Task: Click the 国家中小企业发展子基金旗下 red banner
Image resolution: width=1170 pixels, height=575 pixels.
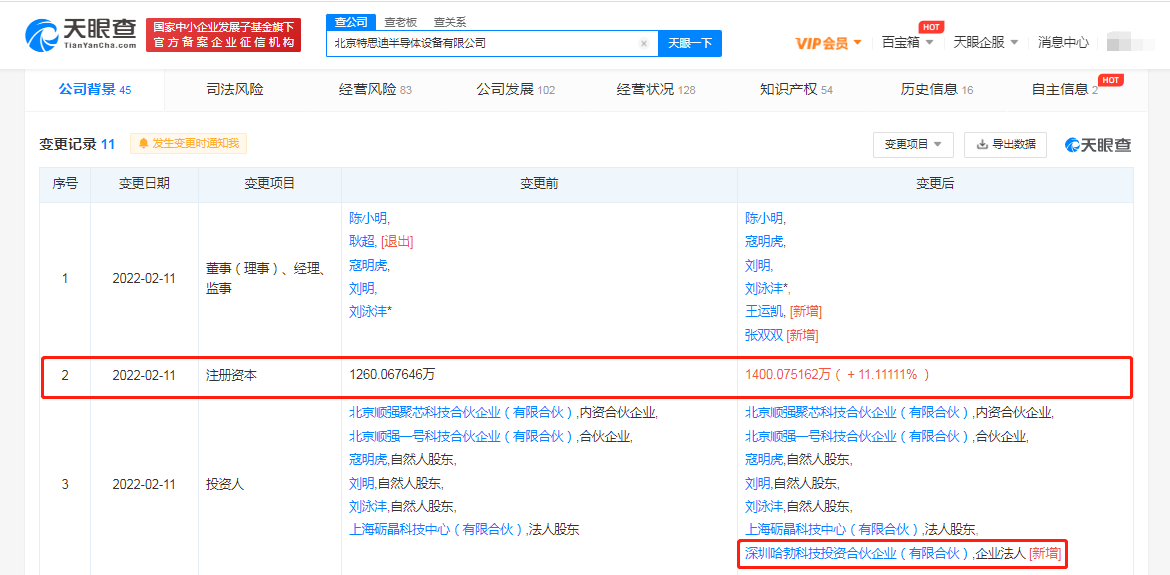Action: tap(224, 35)
